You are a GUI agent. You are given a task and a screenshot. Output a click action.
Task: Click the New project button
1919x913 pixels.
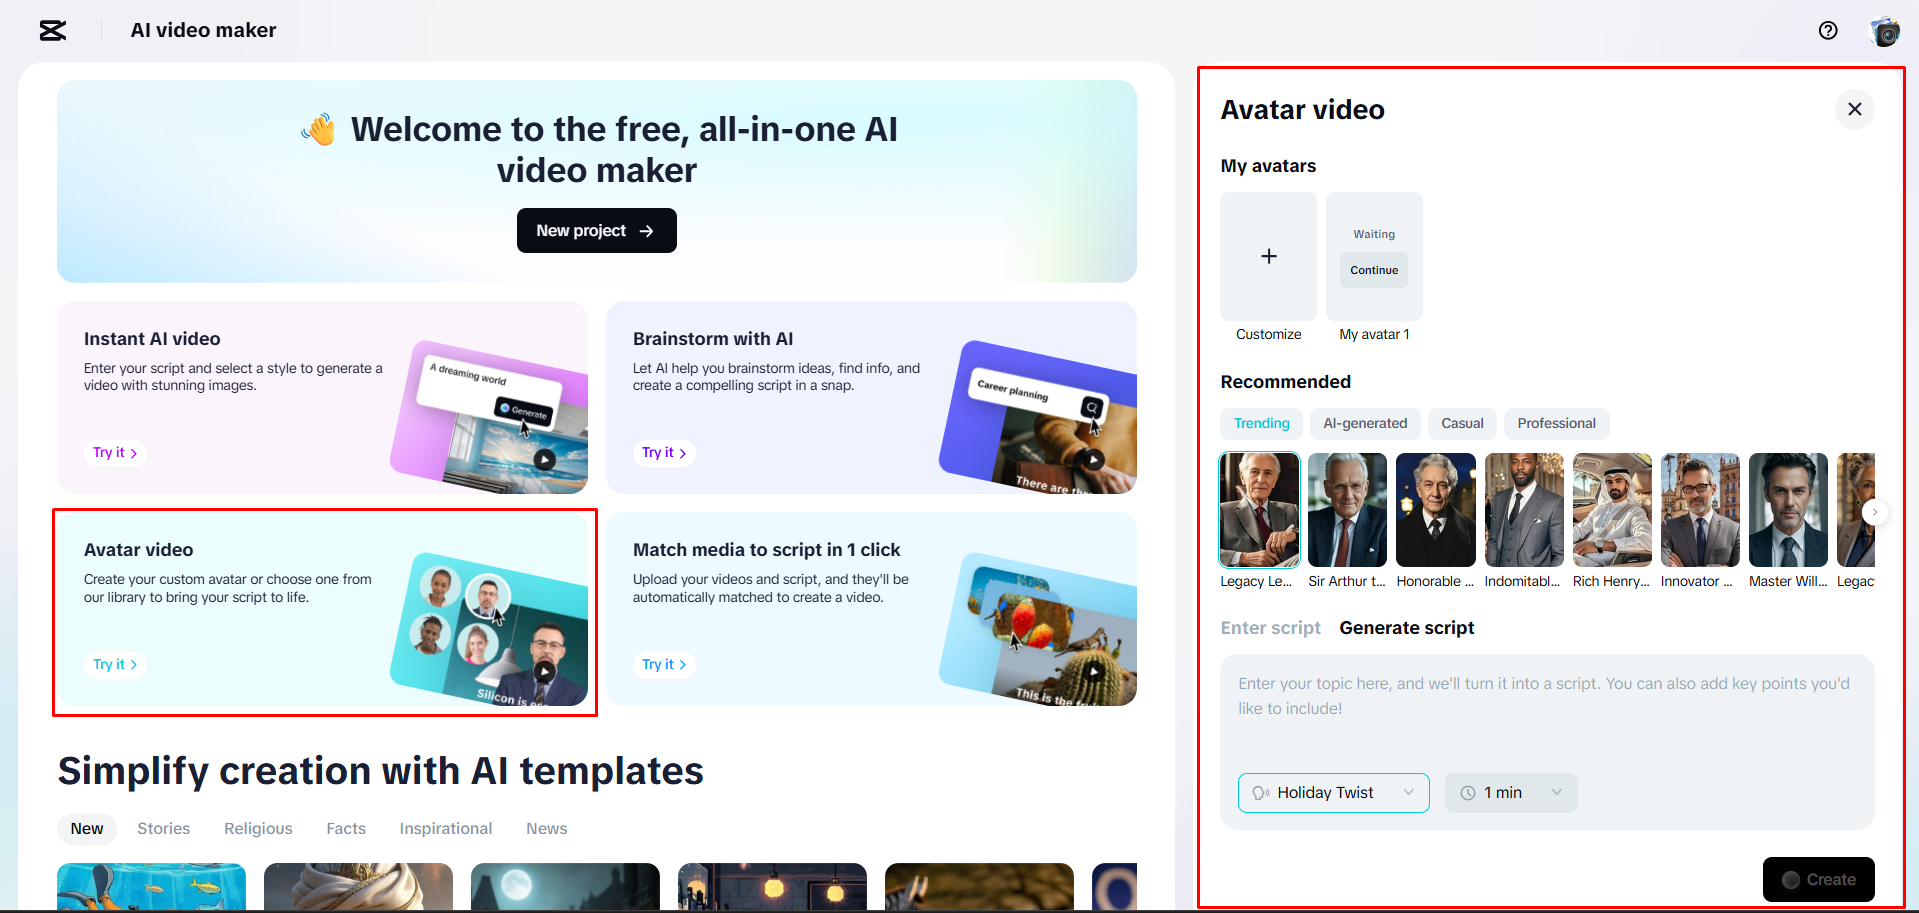[596, 230]
